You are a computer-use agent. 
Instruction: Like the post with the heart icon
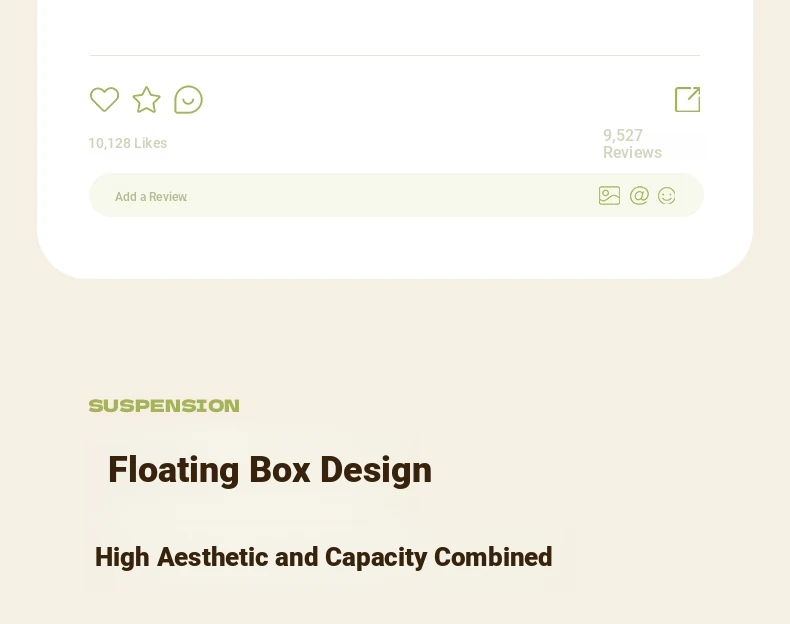pos(104,99)
